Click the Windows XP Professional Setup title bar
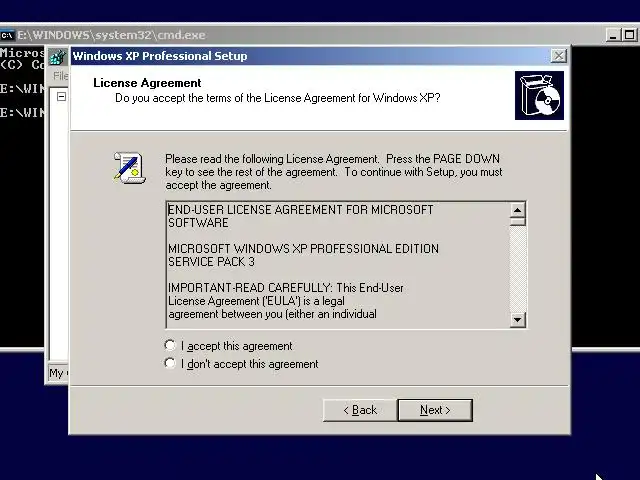 click(310, 56)
